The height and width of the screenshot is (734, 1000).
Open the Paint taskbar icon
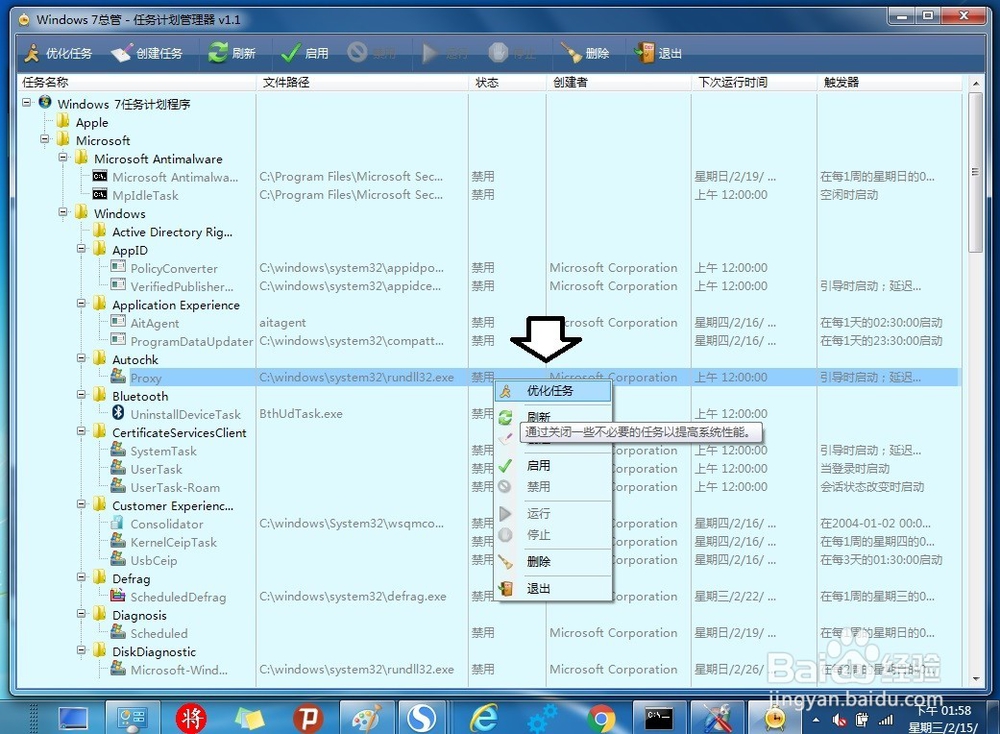pos(367,719)
